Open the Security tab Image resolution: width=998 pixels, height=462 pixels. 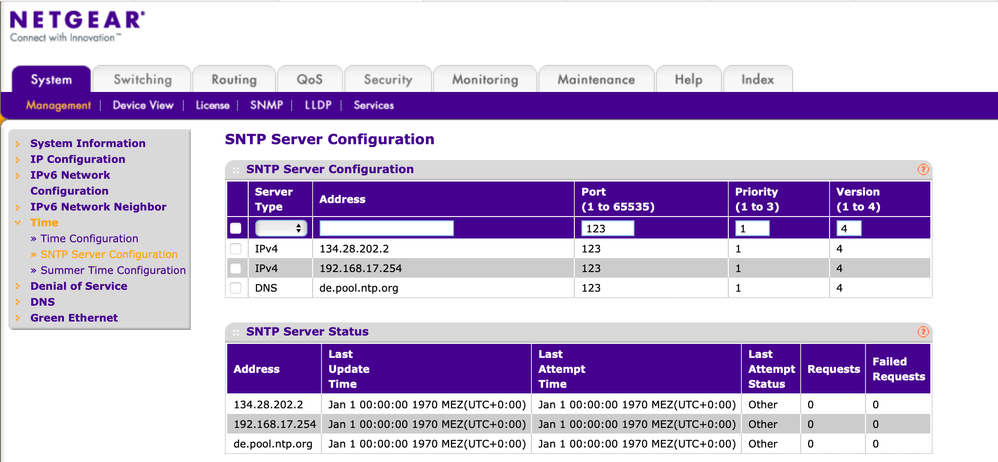(x=387, y=80)
